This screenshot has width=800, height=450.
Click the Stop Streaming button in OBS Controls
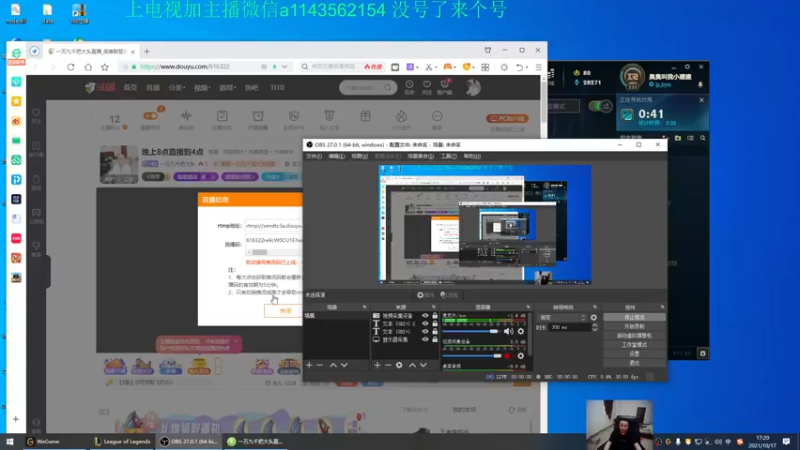click(x=634, y=317)
